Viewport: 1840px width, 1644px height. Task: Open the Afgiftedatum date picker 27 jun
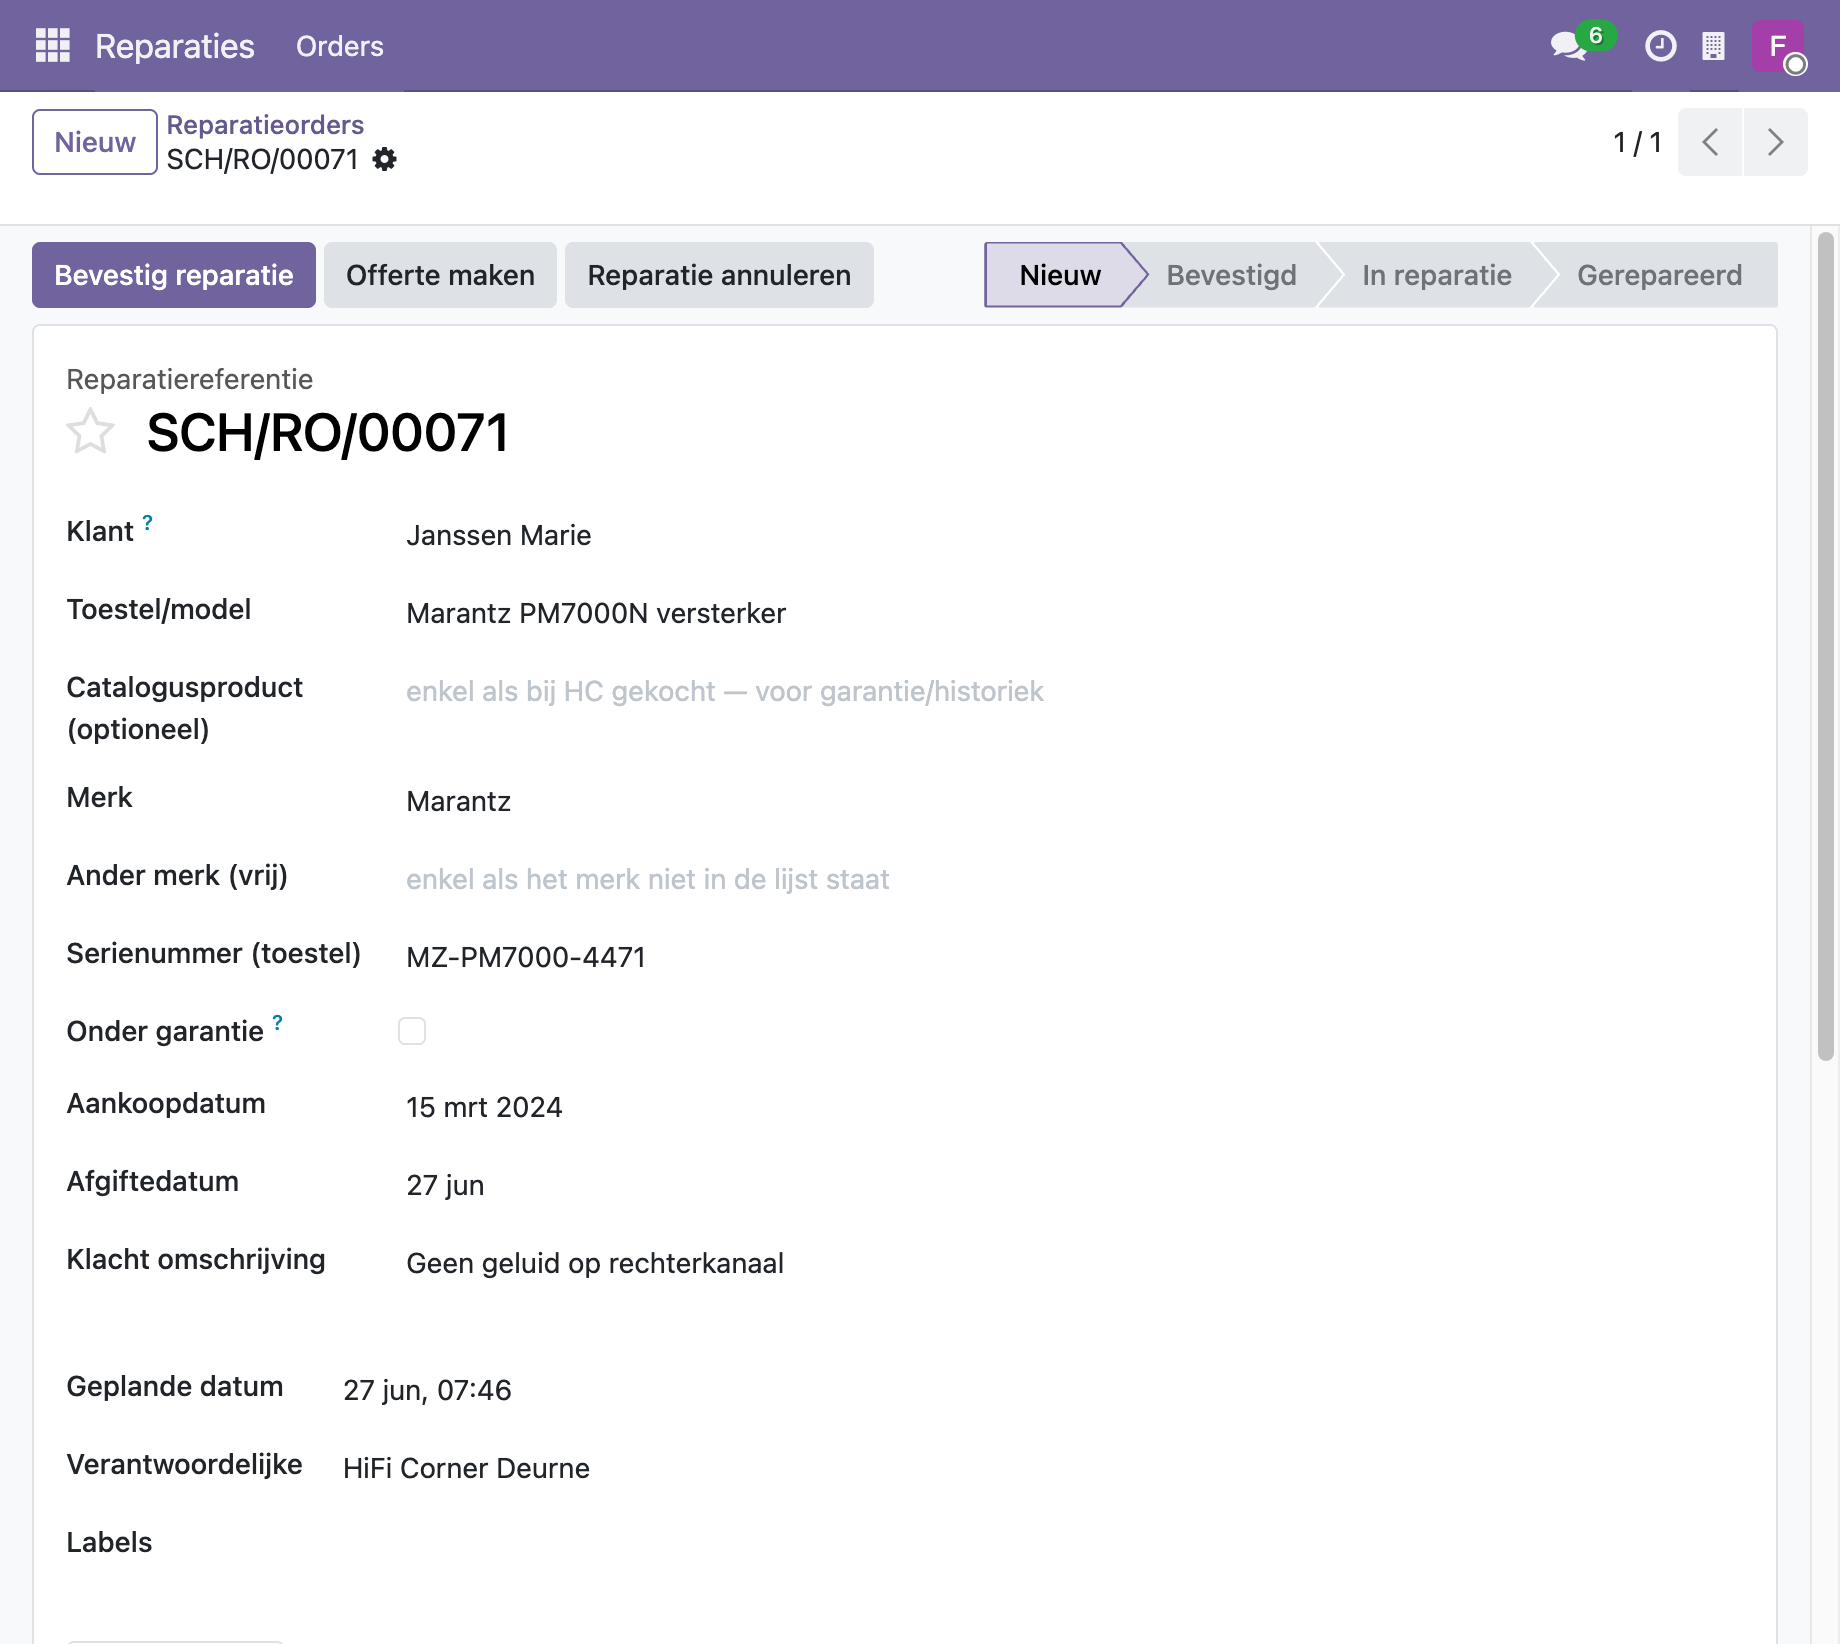(1070, 1185)
